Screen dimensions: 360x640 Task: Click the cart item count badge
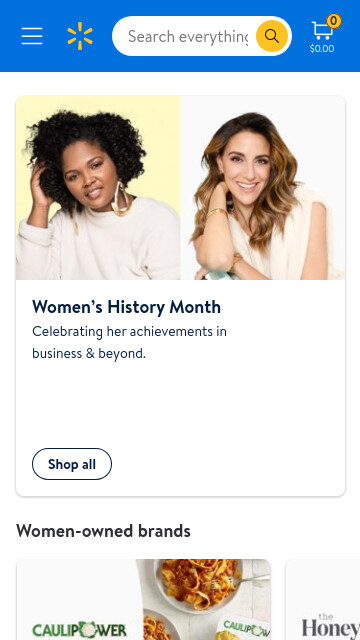coord(334,21)
